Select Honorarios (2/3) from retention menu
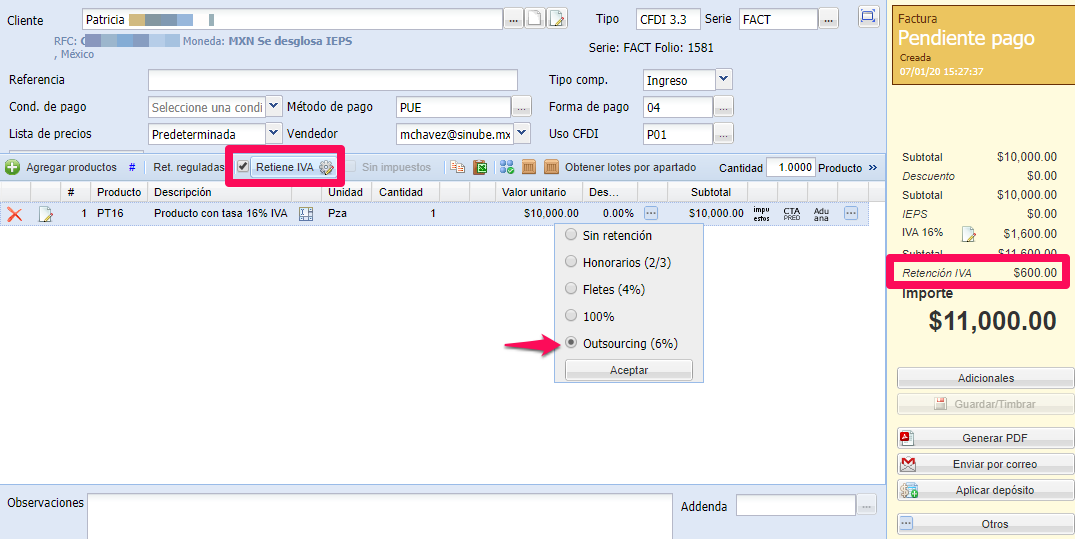 571,262
